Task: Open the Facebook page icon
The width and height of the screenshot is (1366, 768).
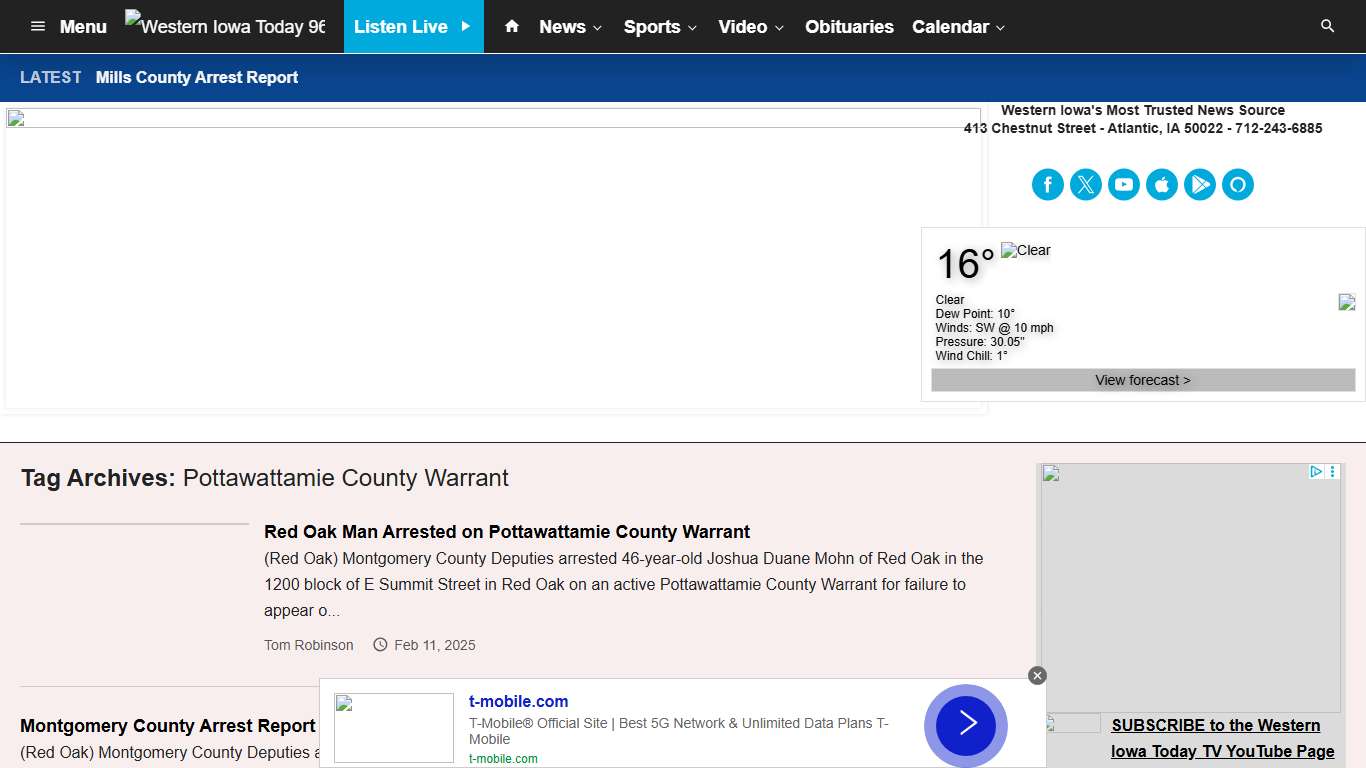Action: [1048, 184]
